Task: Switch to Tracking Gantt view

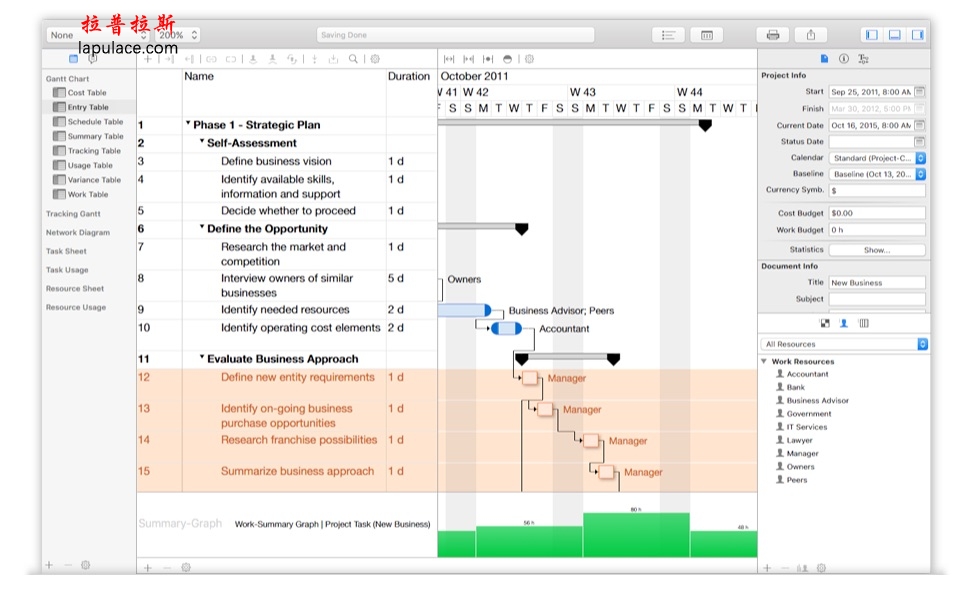Action: (73, 213)
